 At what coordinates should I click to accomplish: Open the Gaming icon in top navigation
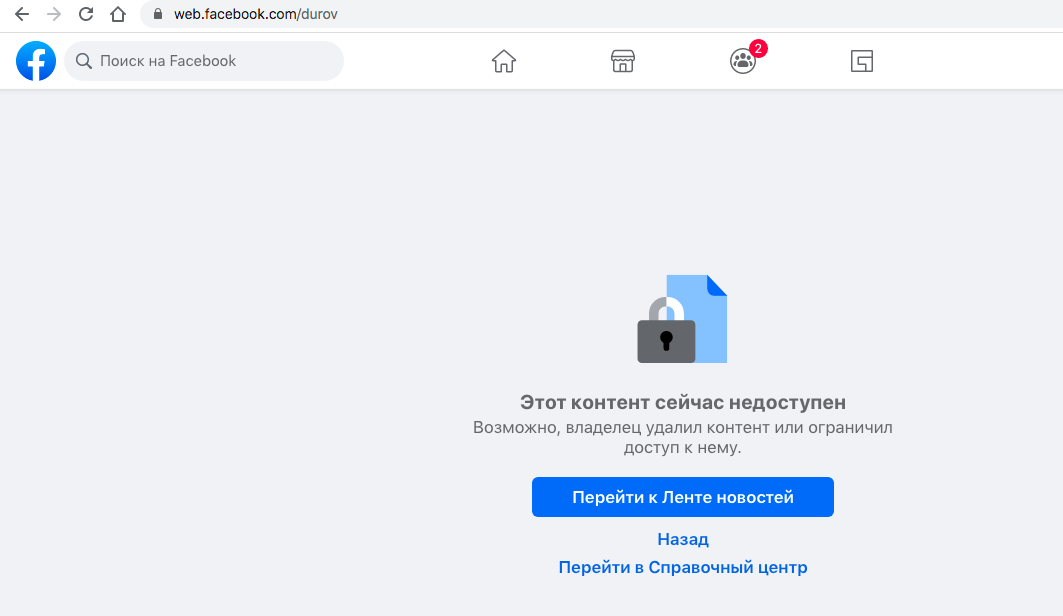[x=861, y=62]
